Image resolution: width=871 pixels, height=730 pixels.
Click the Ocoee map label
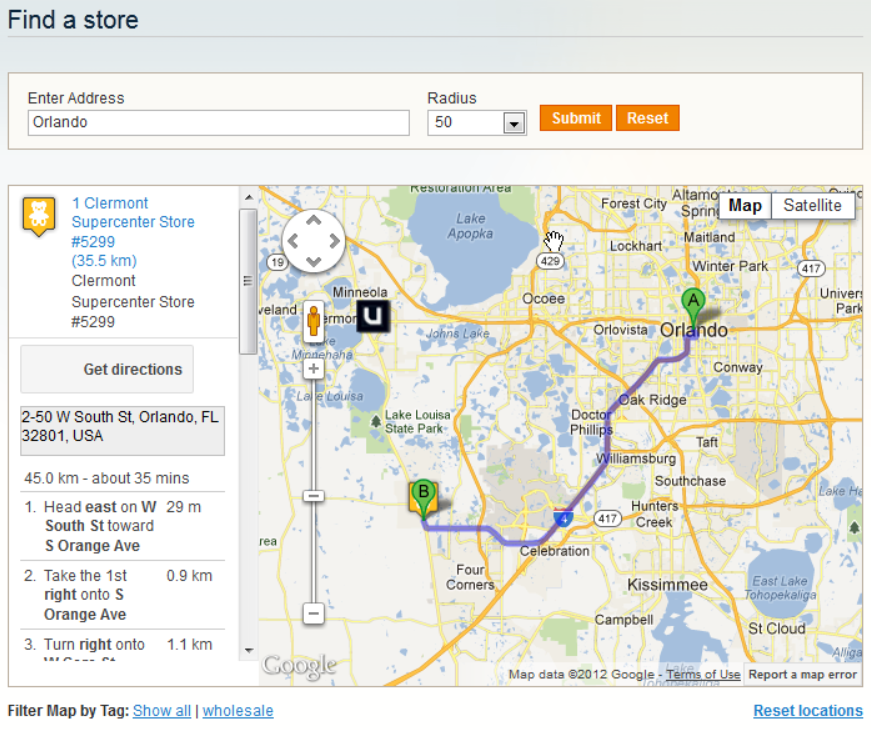[543, 299]
